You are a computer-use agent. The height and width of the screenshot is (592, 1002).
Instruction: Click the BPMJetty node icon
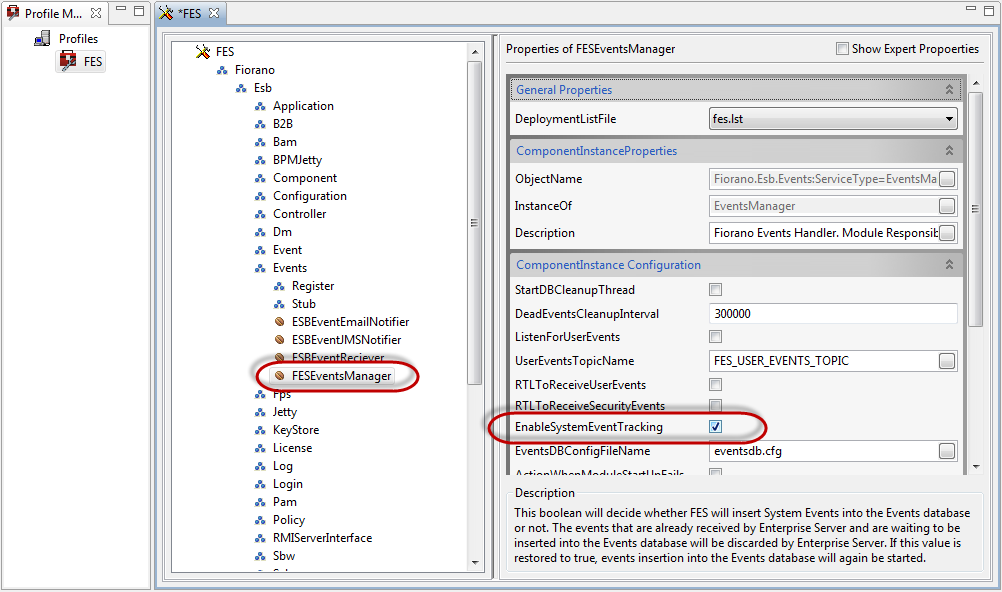coord(260,160)
